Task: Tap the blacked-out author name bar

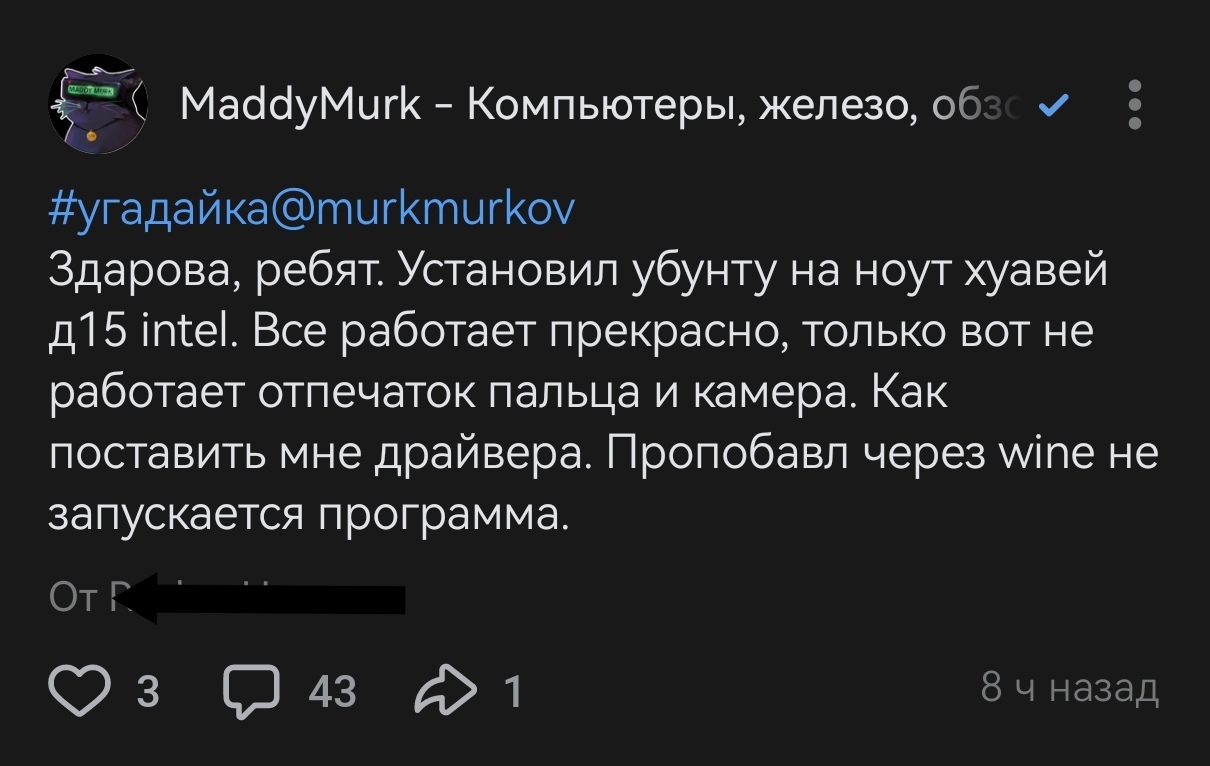Action: (x=270, y=598)
